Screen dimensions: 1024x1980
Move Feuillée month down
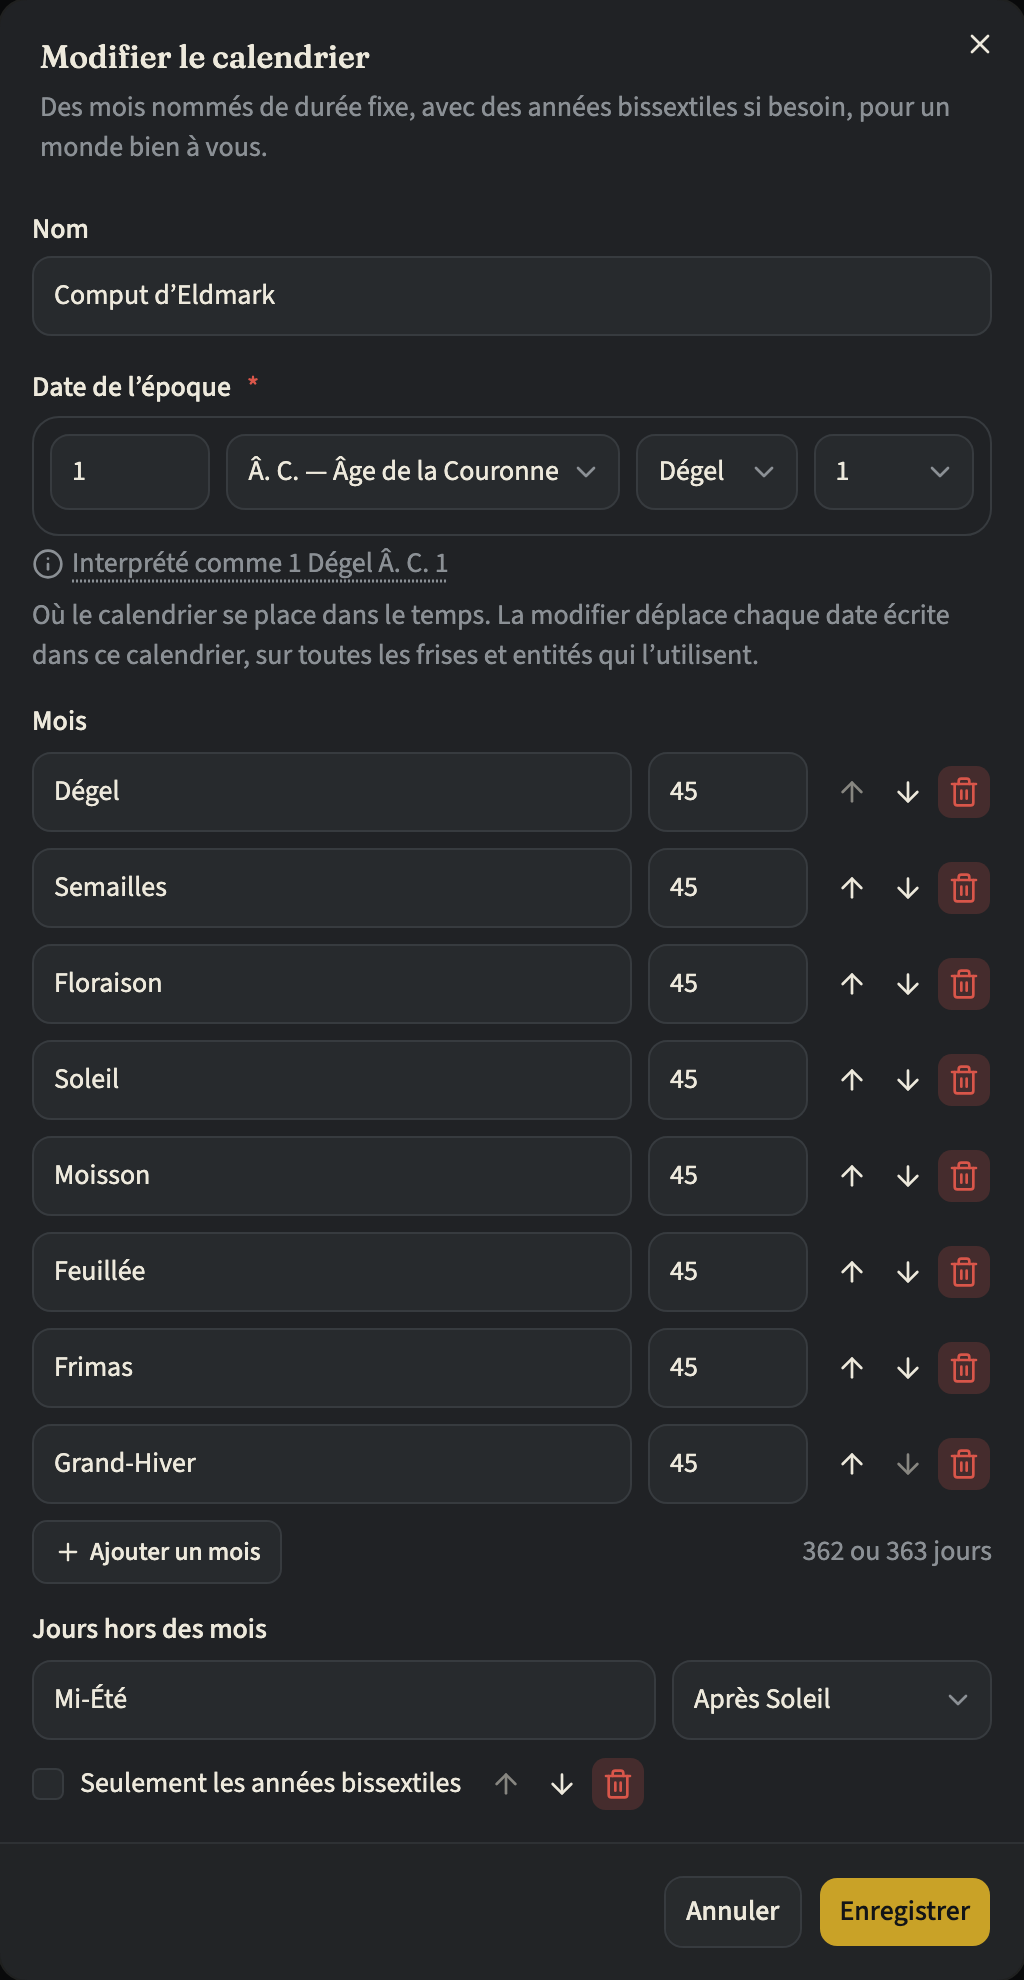908,1272
